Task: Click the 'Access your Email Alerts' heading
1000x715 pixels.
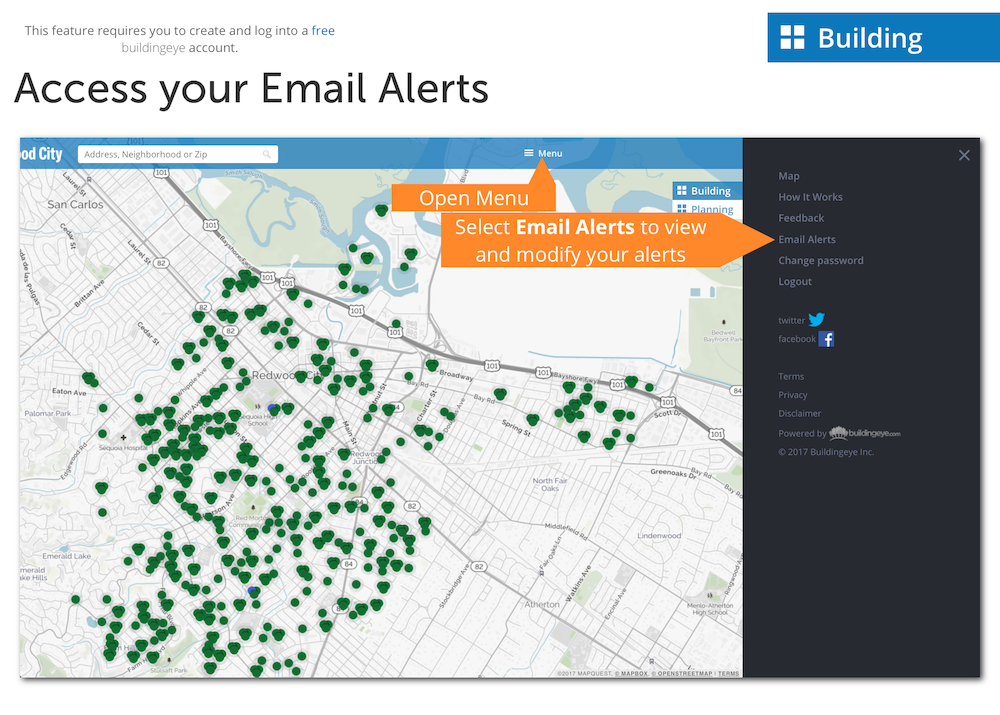Action: tap(251, 88)
